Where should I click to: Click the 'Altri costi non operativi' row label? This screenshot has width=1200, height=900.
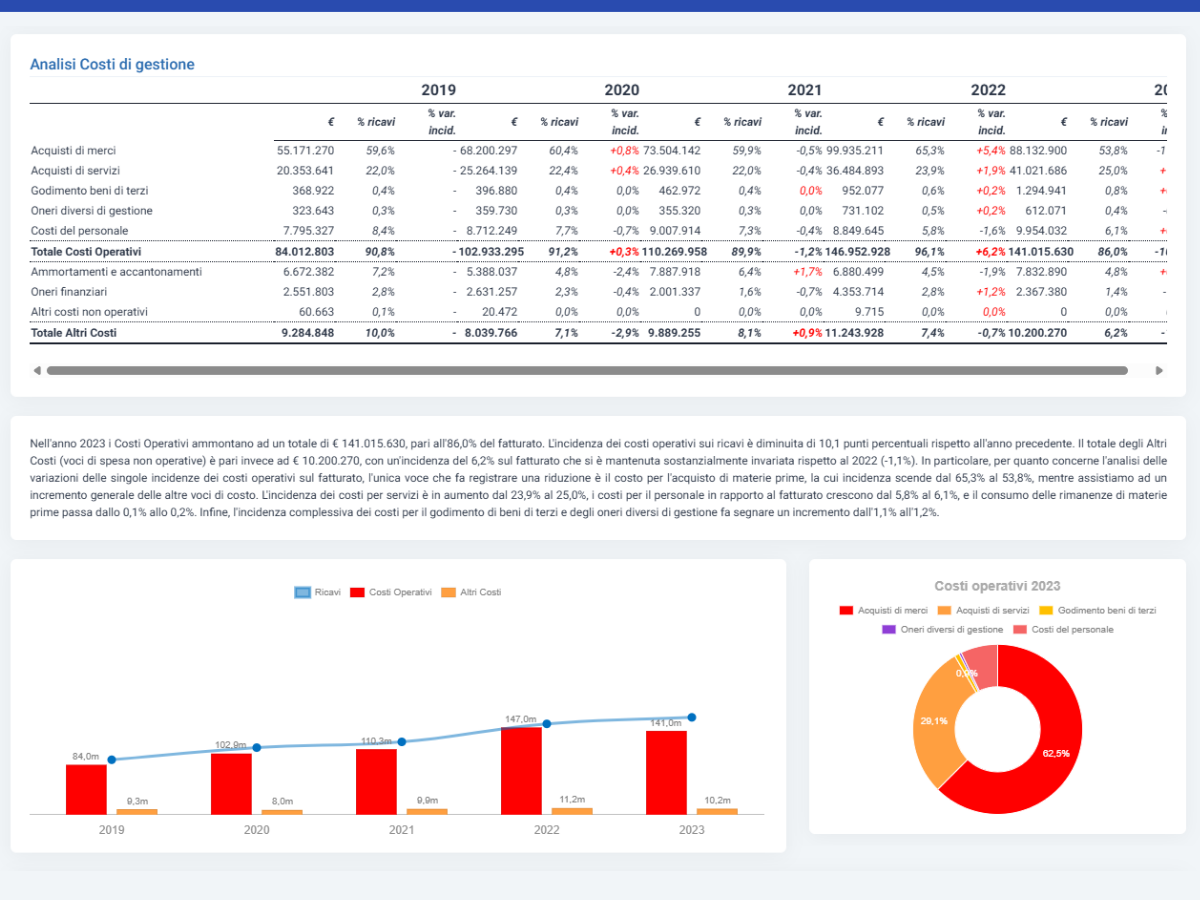pos(90,312)
